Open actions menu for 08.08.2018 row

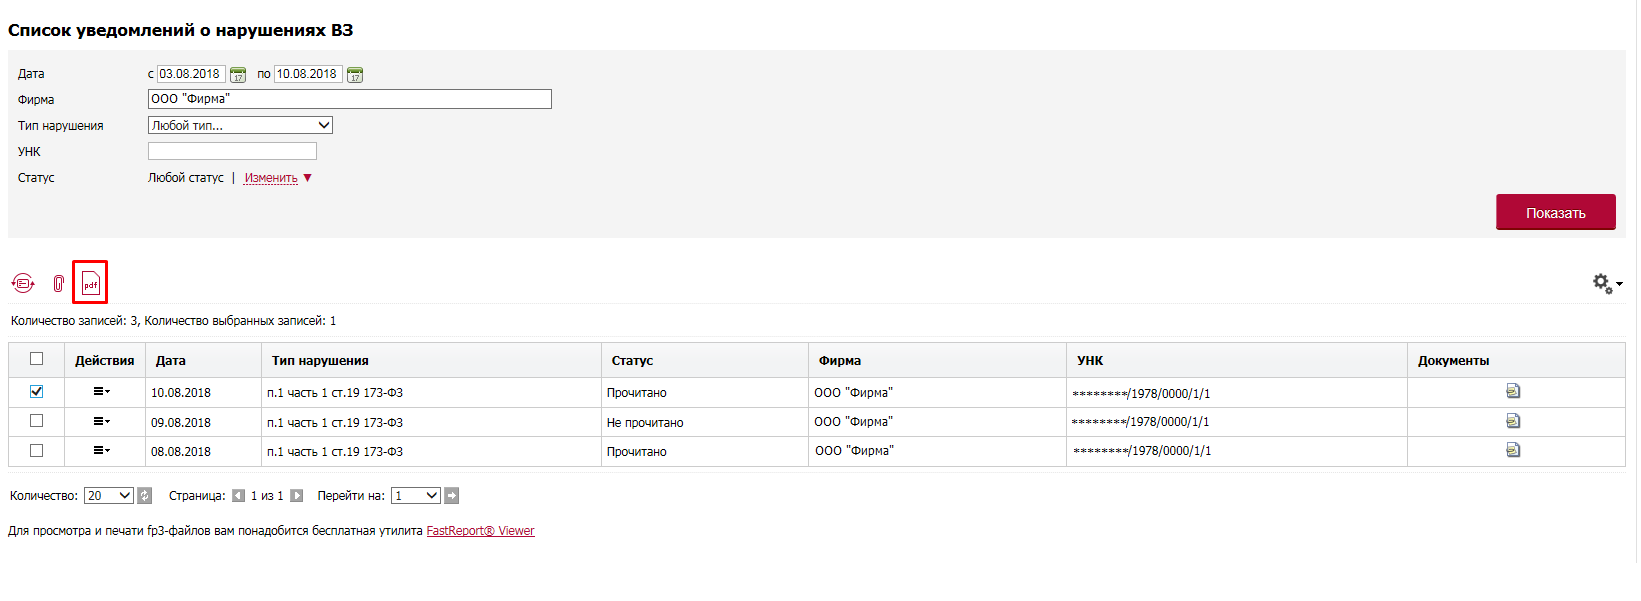tap(102, 451)
